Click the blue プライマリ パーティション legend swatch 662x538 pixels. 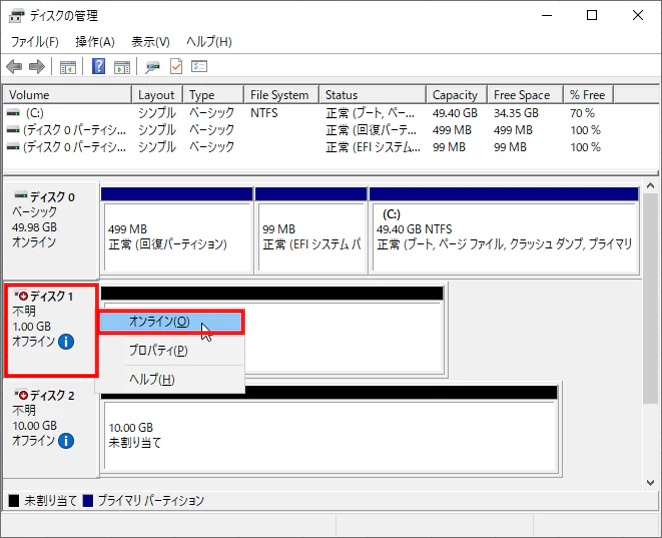tap(88, 501)
